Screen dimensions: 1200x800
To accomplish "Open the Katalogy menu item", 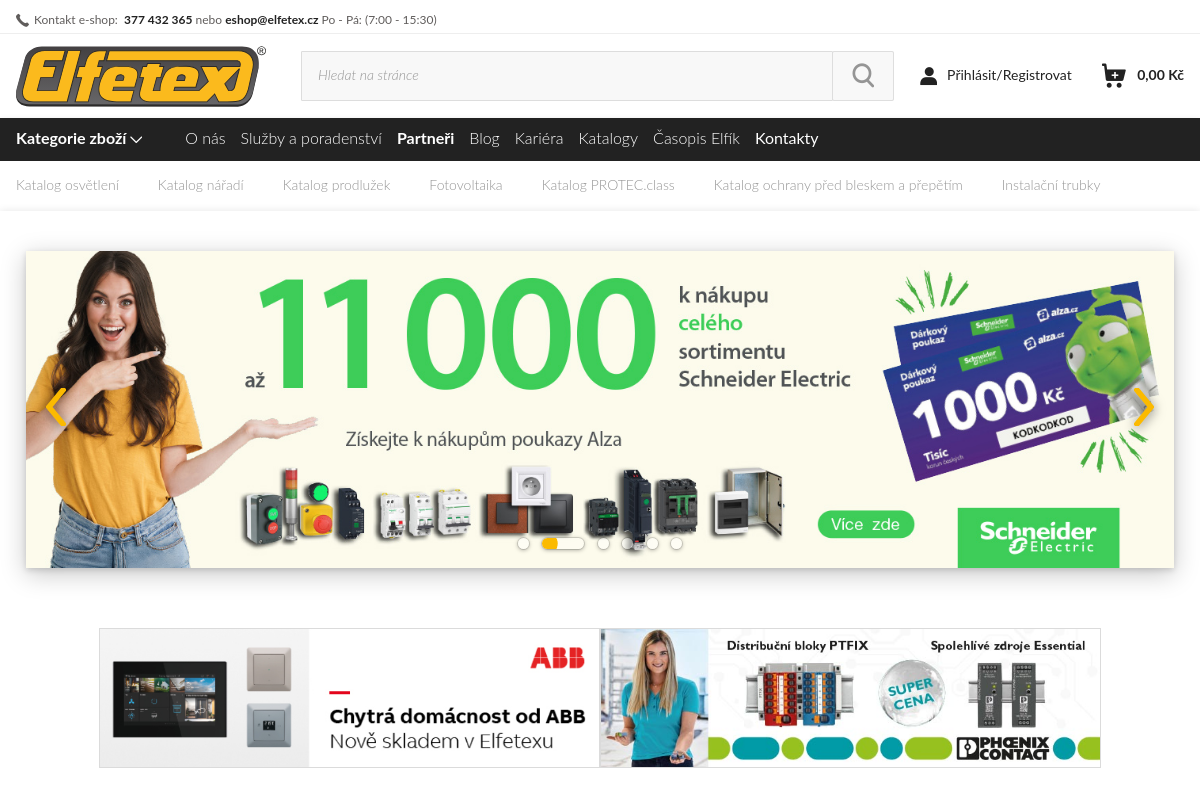I will (x=608, y=139).
